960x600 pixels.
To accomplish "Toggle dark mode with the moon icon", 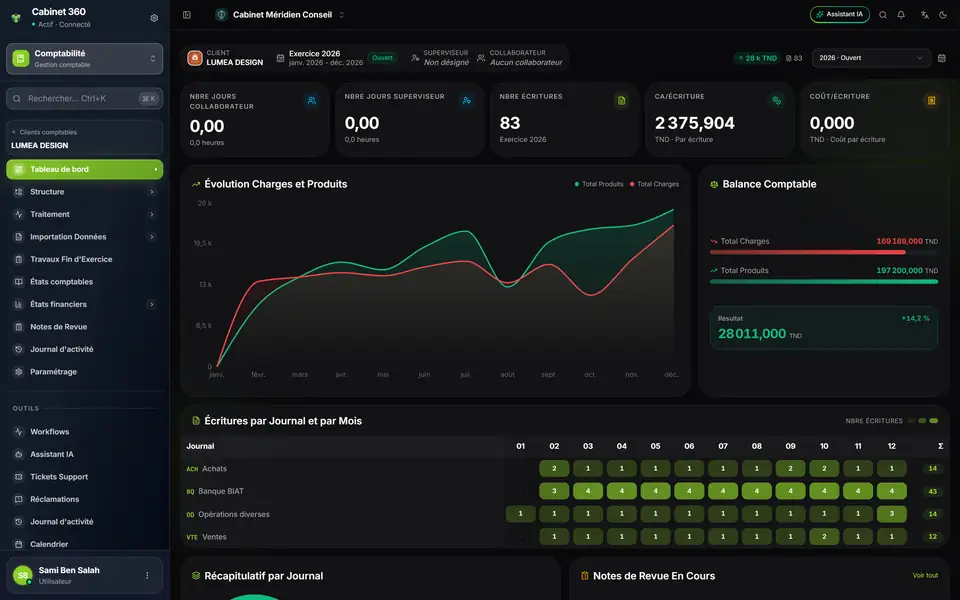I will tap(943, 15).
